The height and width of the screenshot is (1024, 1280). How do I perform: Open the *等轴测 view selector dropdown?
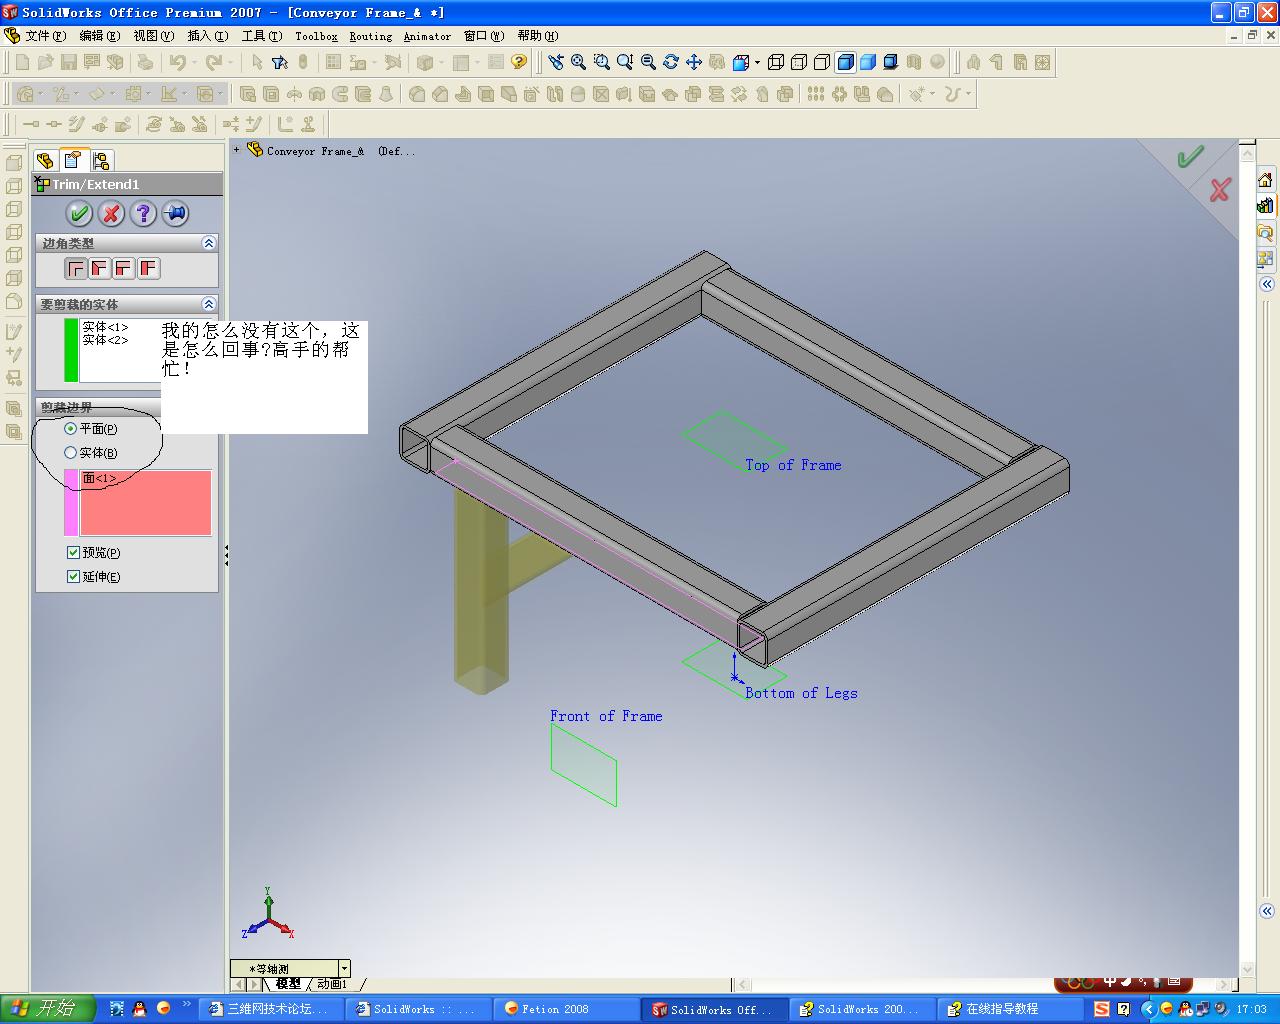click(x=344, y=968)
